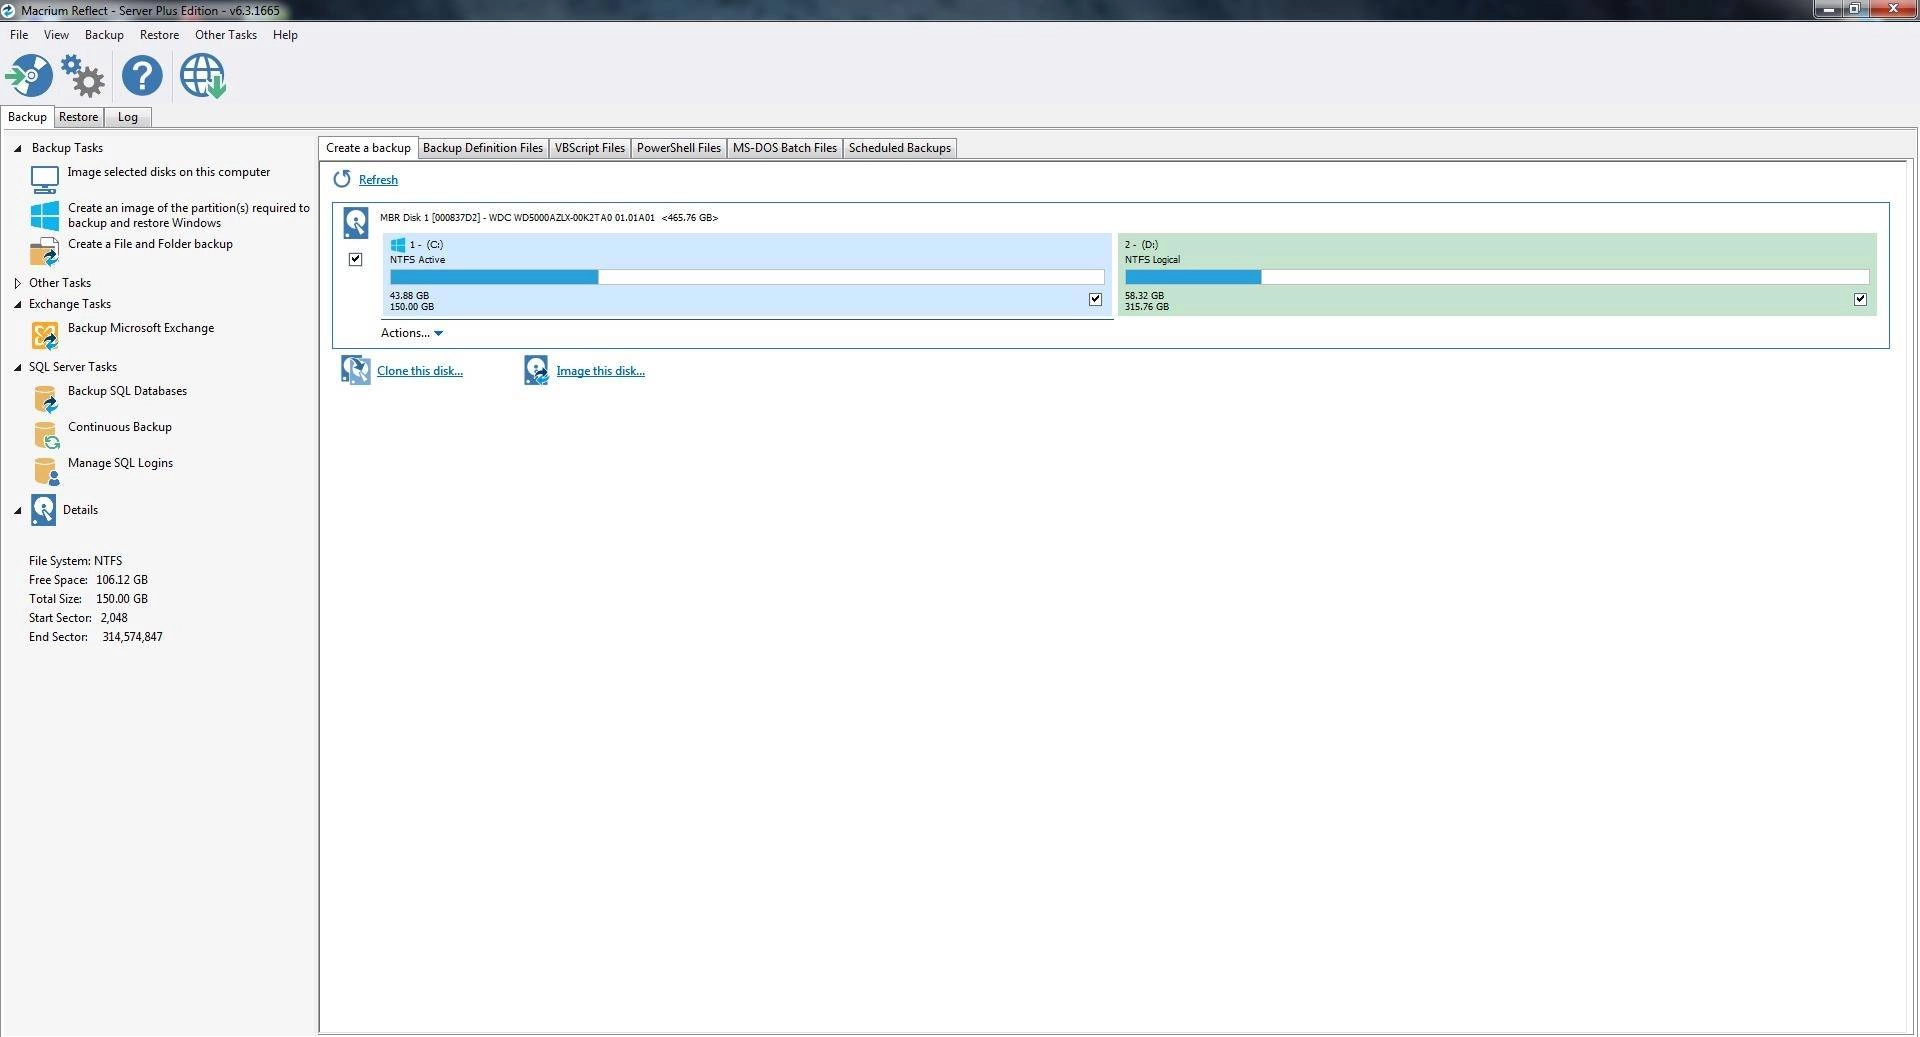Uncheck the C: partition checkbox

(1095, 299)
